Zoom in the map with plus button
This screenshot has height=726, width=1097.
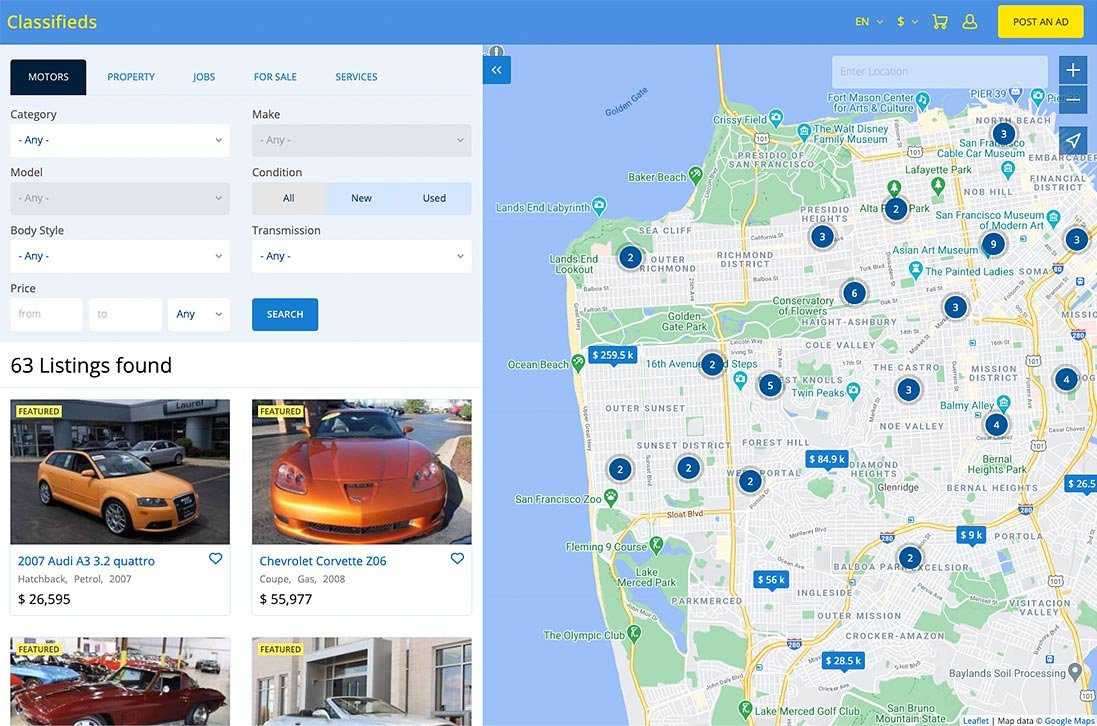pos(1073,70)
